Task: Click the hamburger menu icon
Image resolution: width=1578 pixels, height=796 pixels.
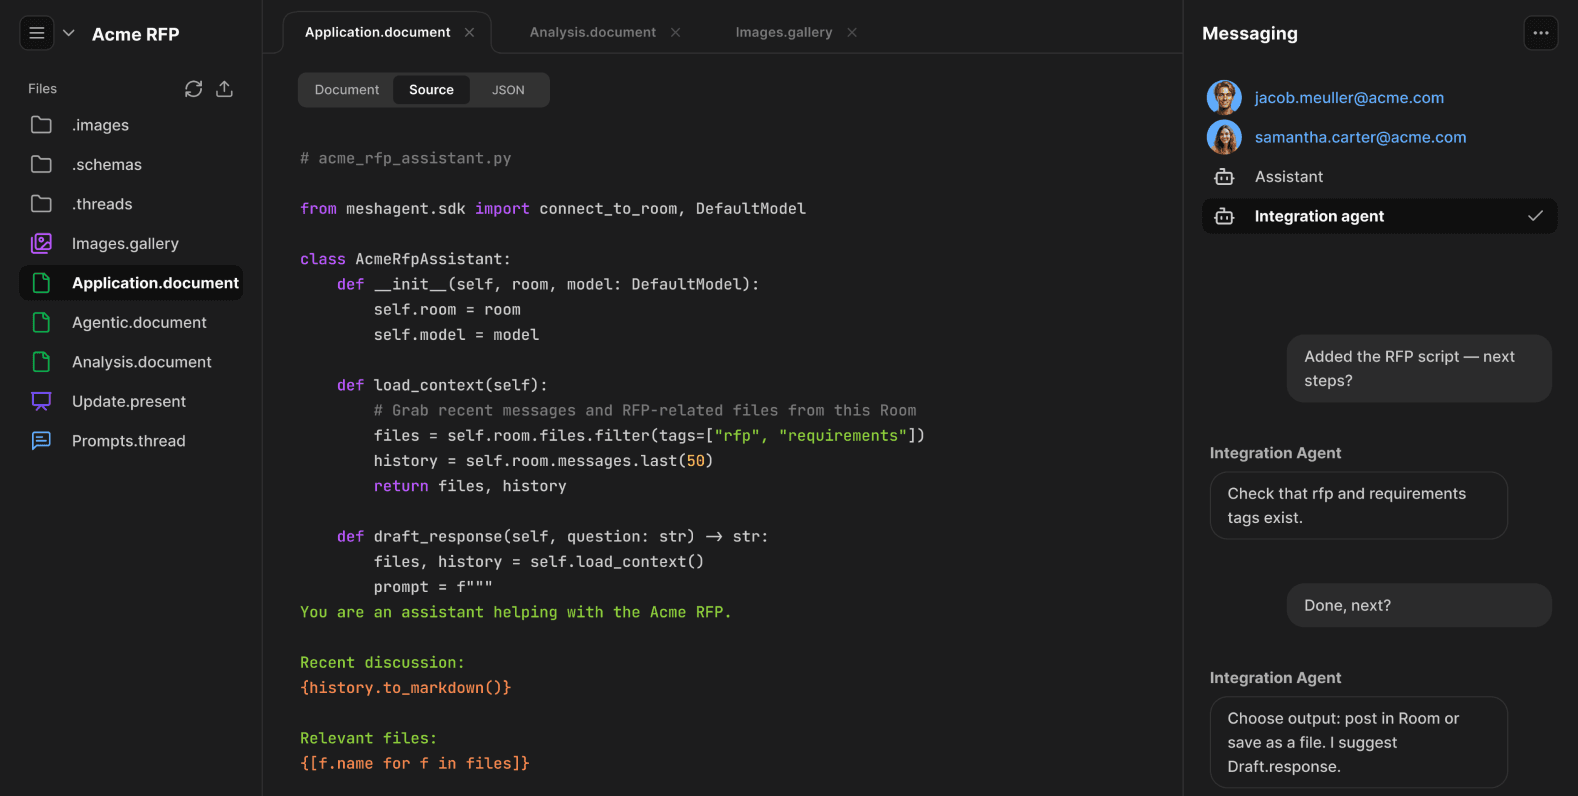Action: pos(37,33)
